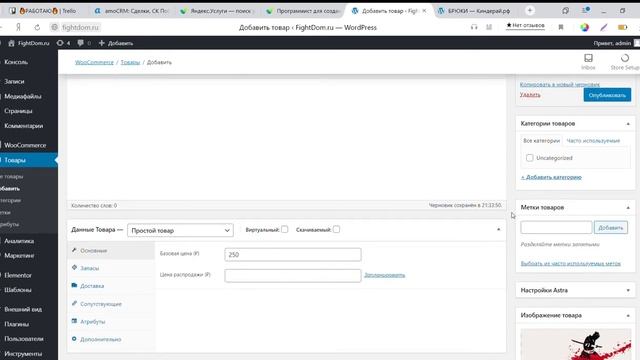Open the colorful circle browser extension icon
The width and height of the screenshot is (640, 360).
coord(584,27)
